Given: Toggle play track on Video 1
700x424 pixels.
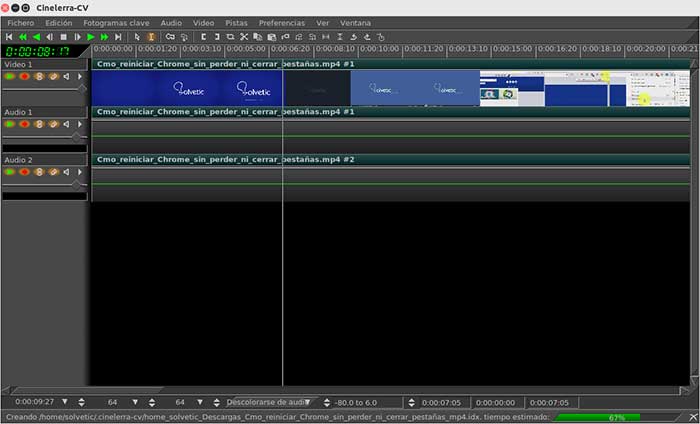Looking at the screenshot, I should click(10, 76).
